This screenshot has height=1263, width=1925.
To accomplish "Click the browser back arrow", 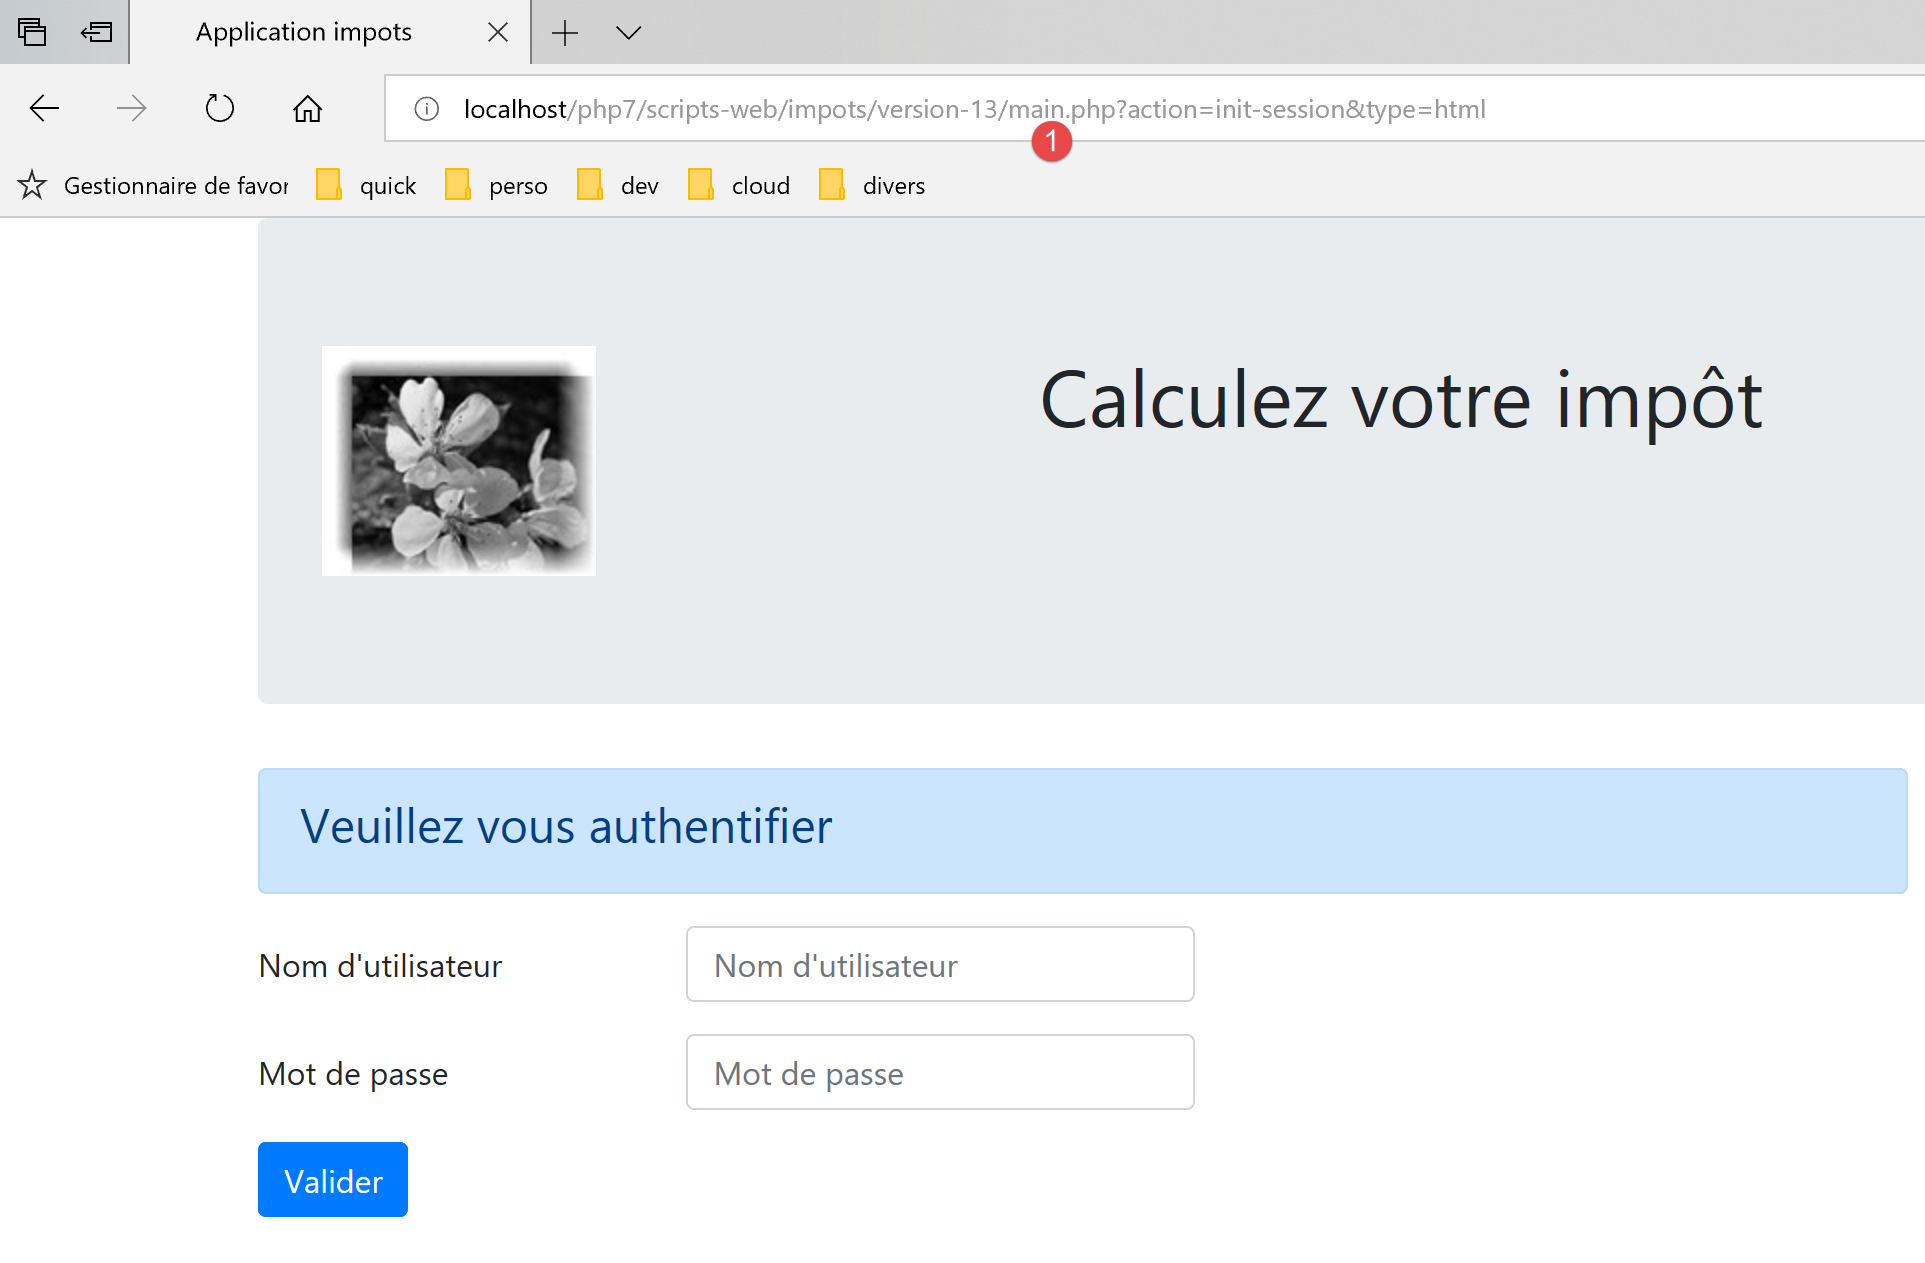I will pyautogui.click(x=44, y=108).
